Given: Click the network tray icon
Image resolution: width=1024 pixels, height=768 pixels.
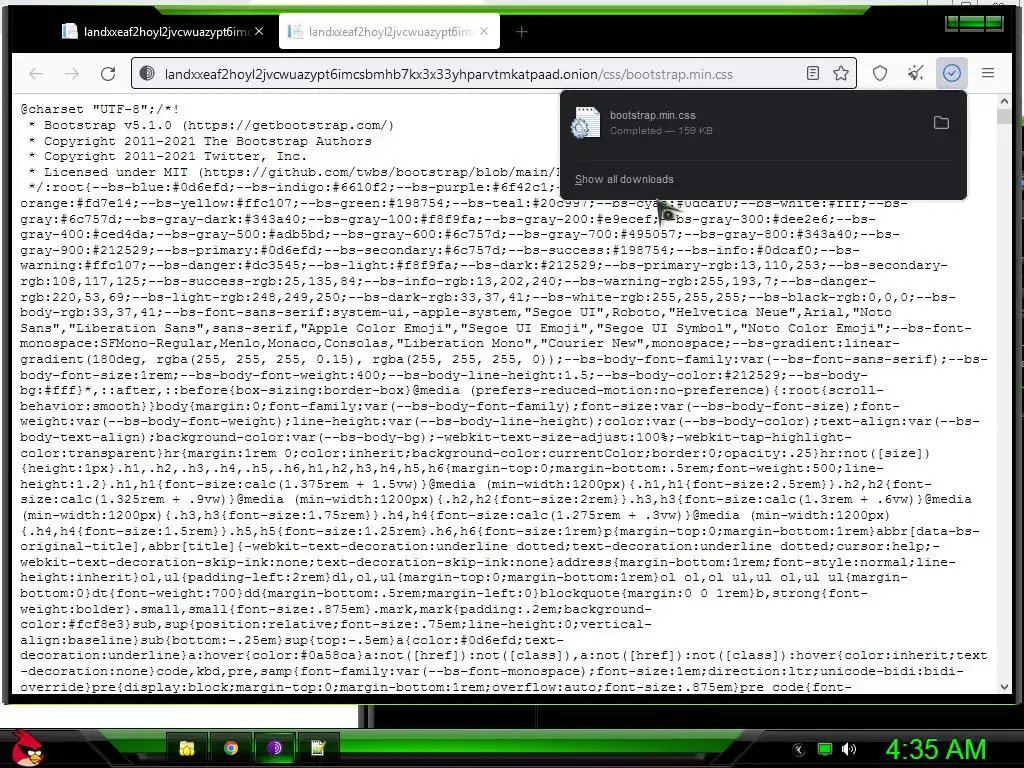Looking at the screenshot, I should (825, 749).
